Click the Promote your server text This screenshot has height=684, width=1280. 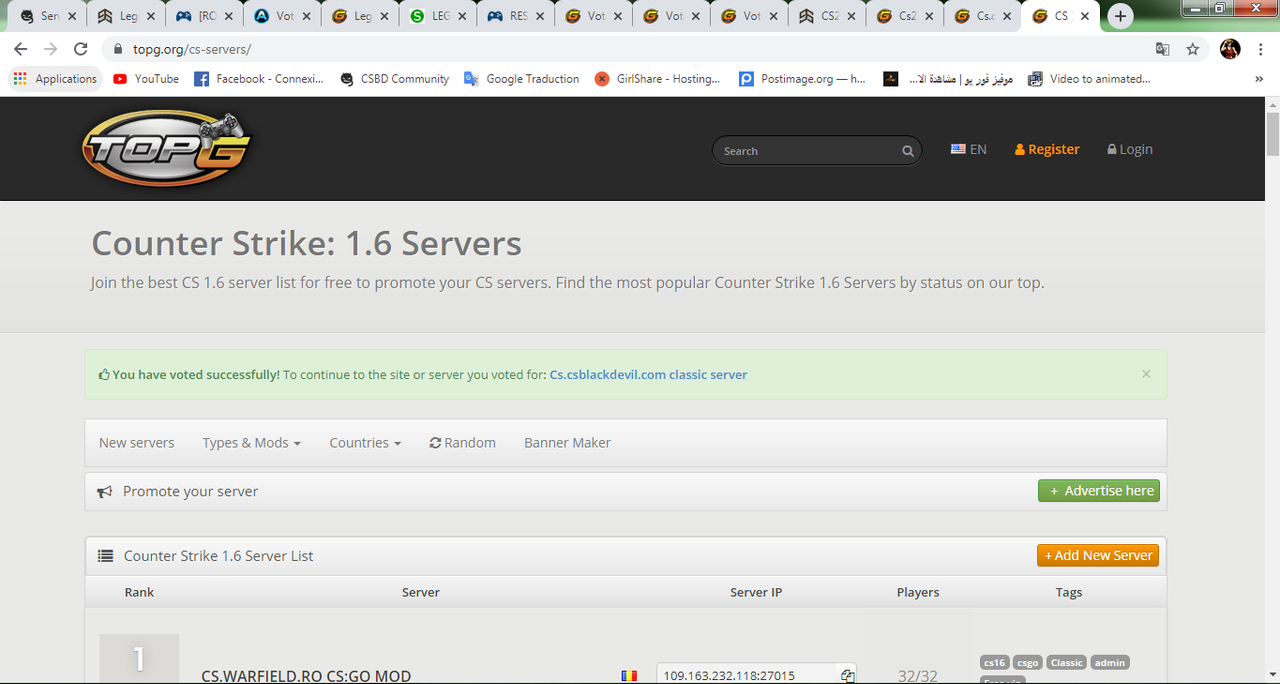point(190,491)
